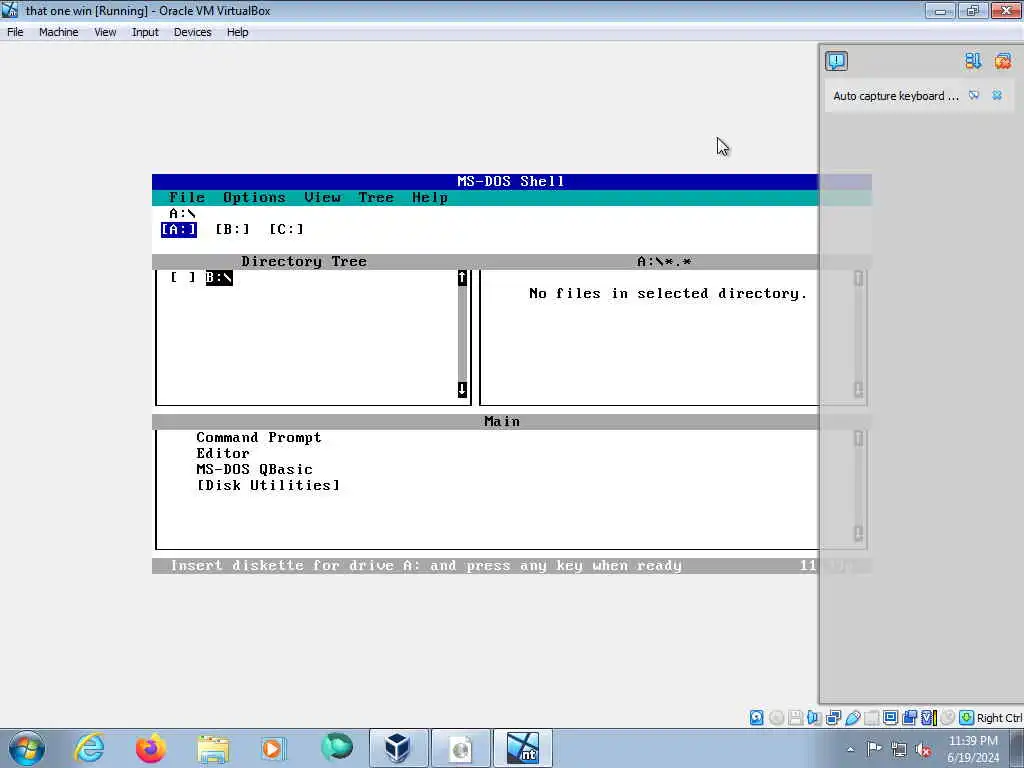Switch to VirtualBox Manager cube taskbar icon
Image resolution: width=1024 pixels, height=768 pixels.
pos(398,748)
